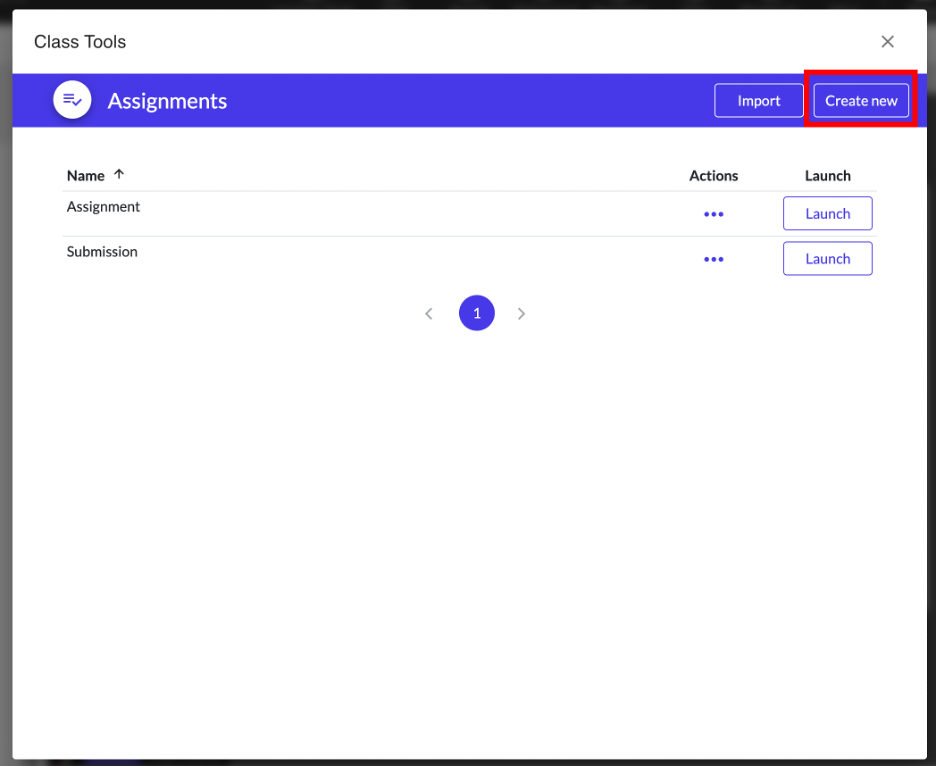Go to the next page of assignments
This screenshot has height=766, width=936.
(x=521, y=314)
